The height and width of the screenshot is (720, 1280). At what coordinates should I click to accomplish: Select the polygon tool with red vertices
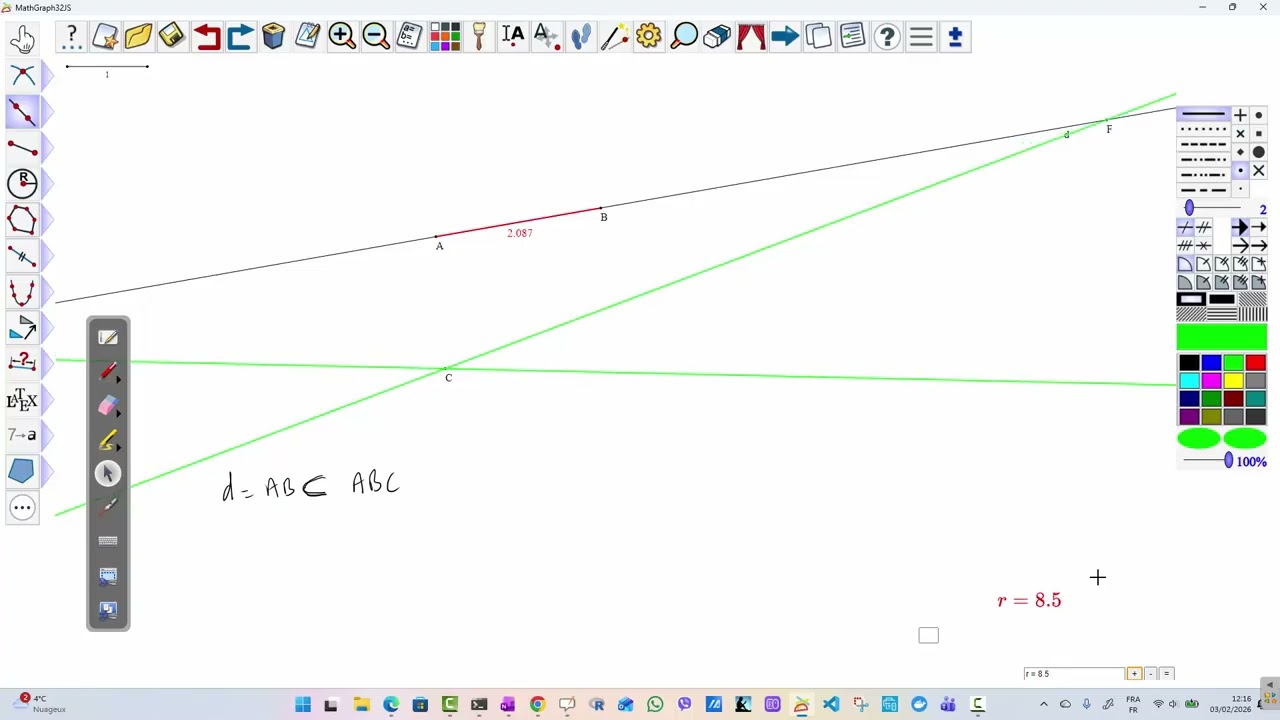click(x=22, y=220)
